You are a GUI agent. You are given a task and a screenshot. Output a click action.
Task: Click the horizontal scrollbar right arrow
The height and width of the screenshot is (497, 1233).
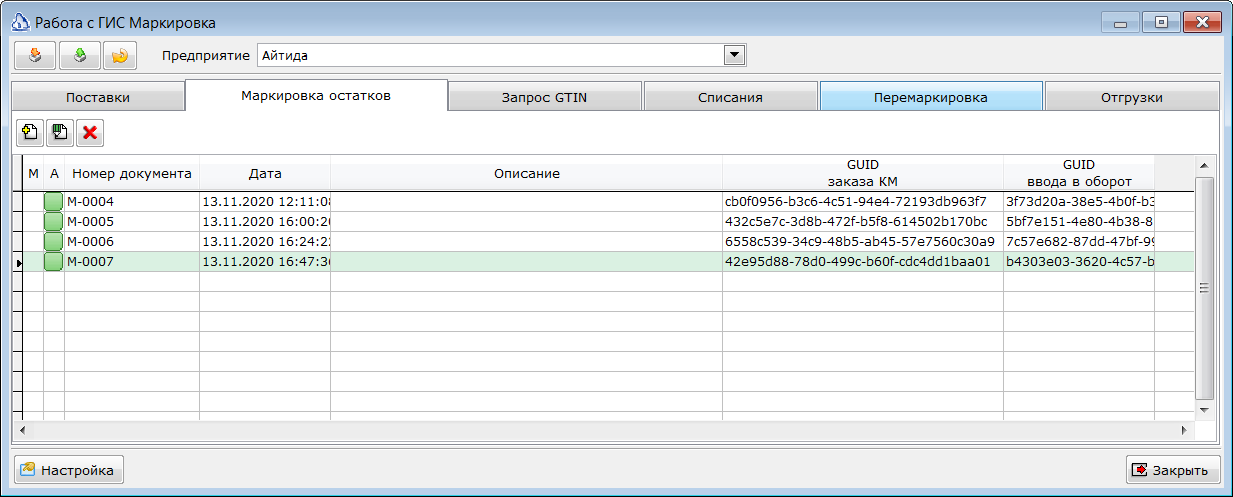[1184, 430]
